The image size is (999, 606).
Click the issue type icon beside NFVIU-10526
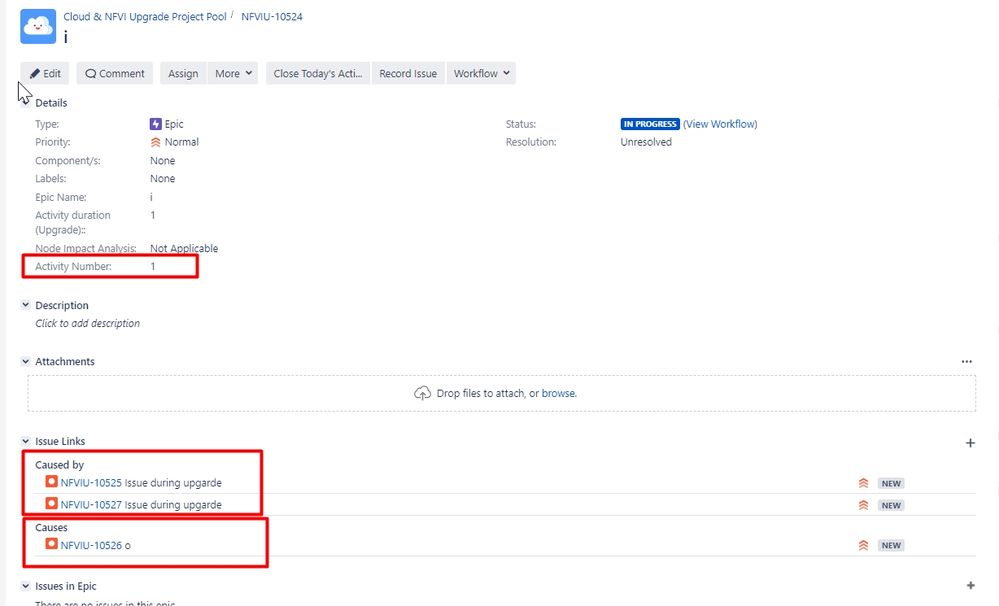pos(52,544)
